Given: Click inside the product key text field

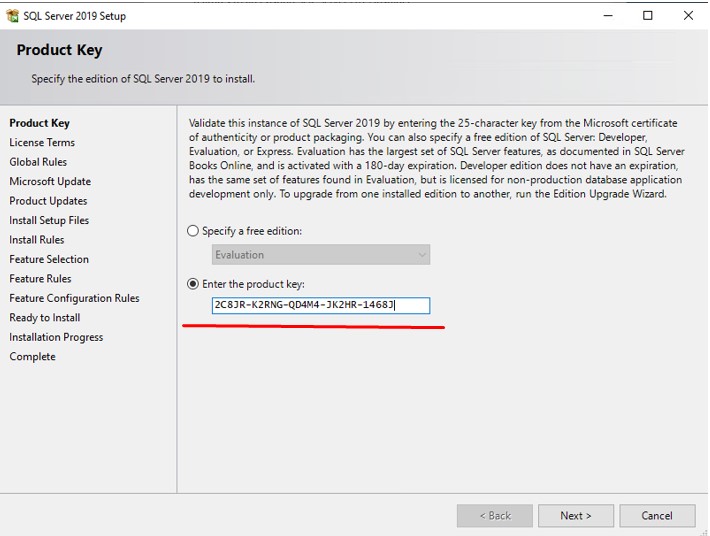Looking at the screenshot, I should 321,305.
